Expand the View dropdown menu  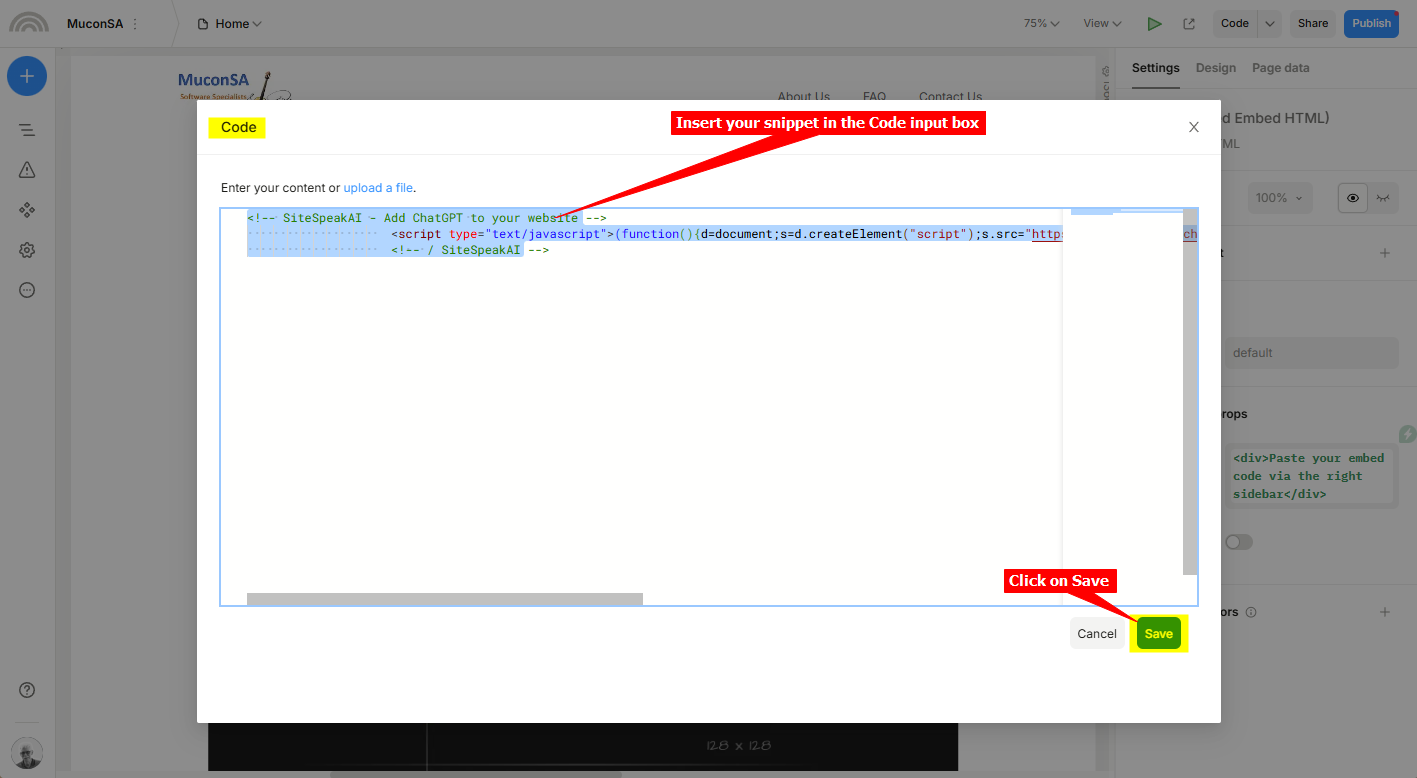coord(1102,24)
